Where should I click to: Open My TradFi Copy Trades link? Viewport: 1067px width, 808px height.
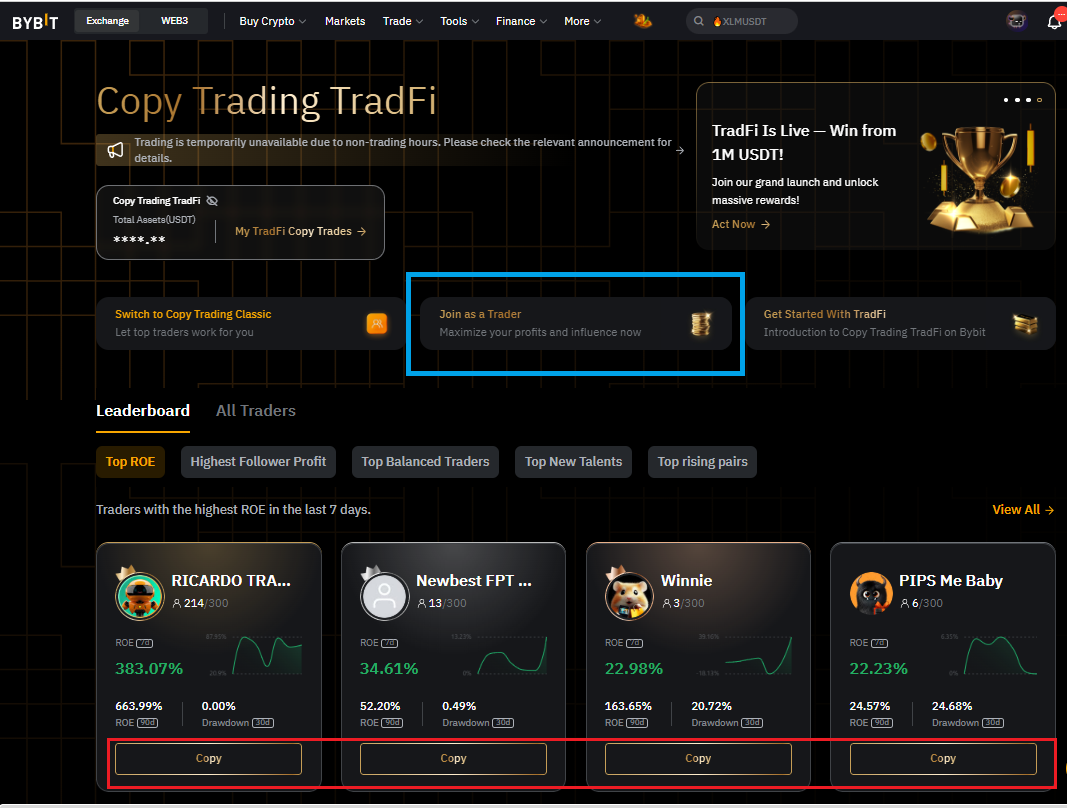coord(300,231)
